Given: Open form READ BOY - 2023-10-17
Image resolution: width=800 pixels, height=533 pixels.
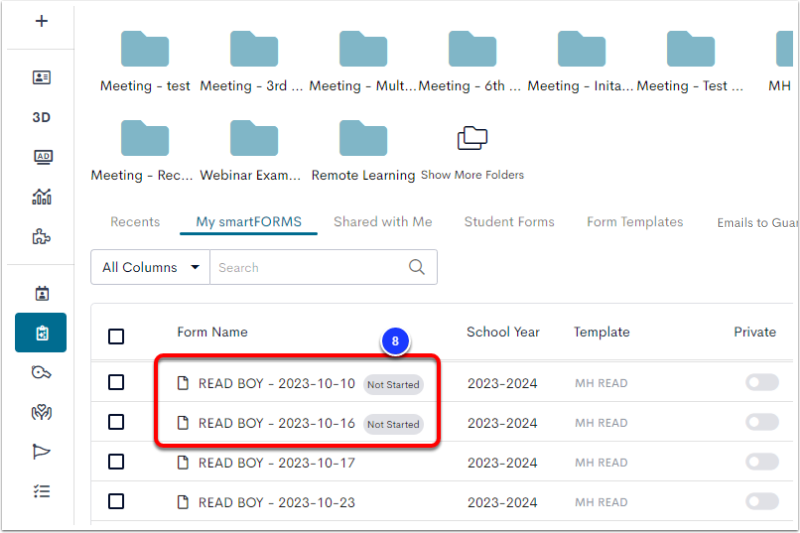Looking at the screenshot, I should pyautogui.click(x=277, y=463).
